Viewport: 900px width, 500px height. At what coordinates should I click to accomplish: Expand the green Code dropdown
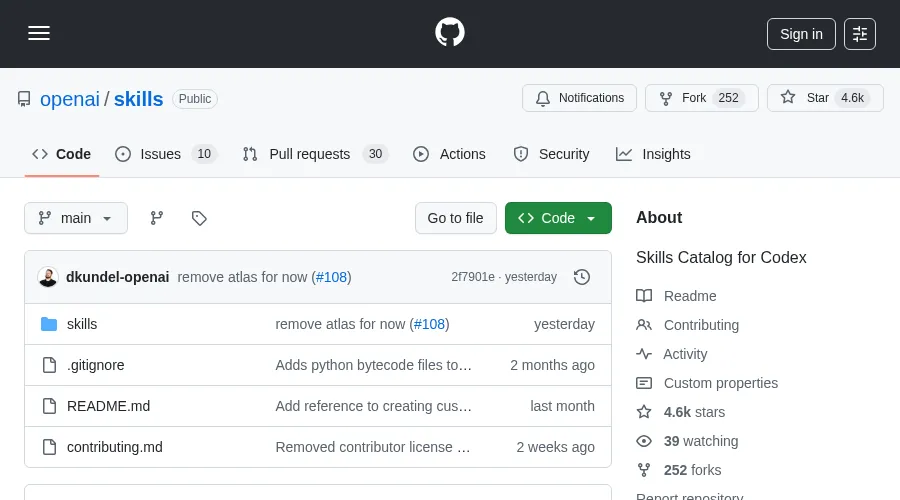(x=558, y=218)
